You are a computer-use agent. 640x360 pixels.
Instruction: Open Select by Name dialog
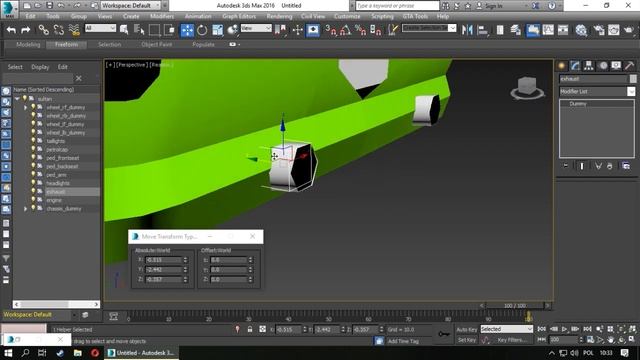(139, 30)
